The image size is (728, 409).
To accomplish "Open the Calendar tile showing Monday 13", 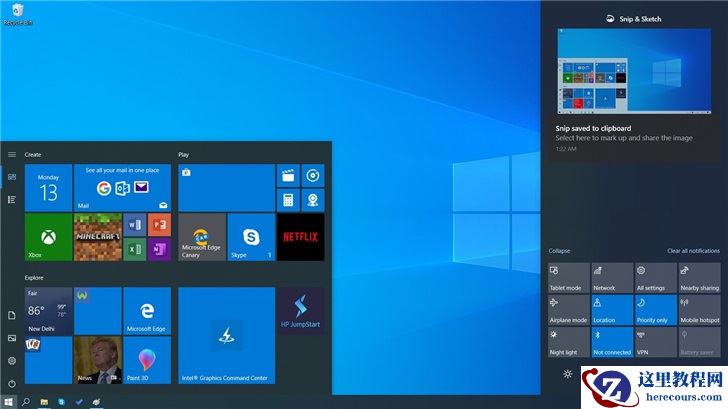I will click(x=48, y=188).
